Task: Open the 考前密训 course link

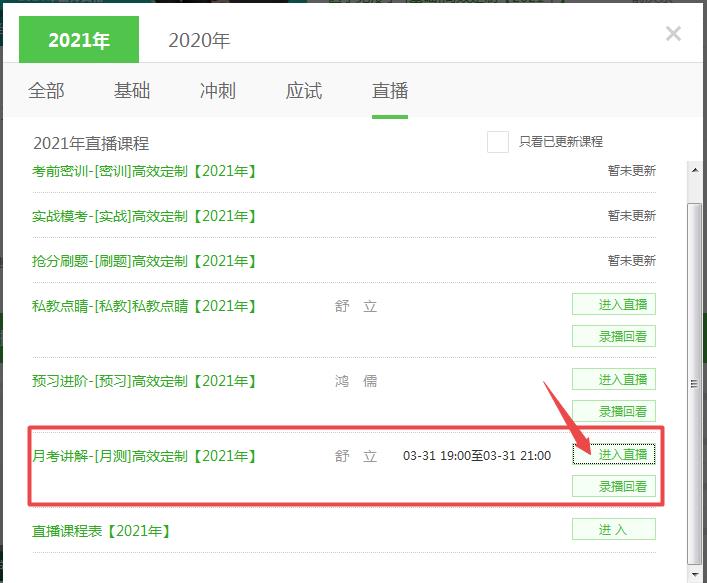Action: coord(145,171)
